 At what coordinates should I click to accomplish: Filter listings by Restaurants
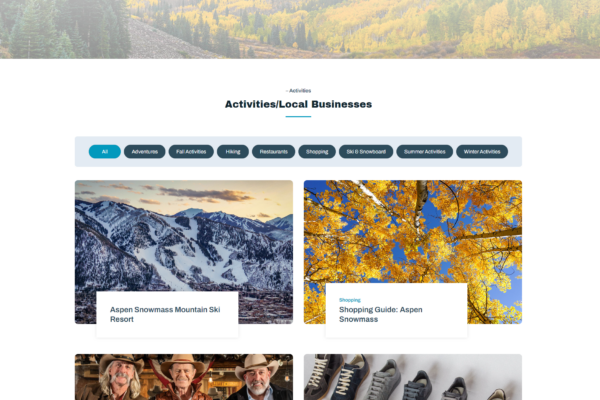[x=274, y=152]
